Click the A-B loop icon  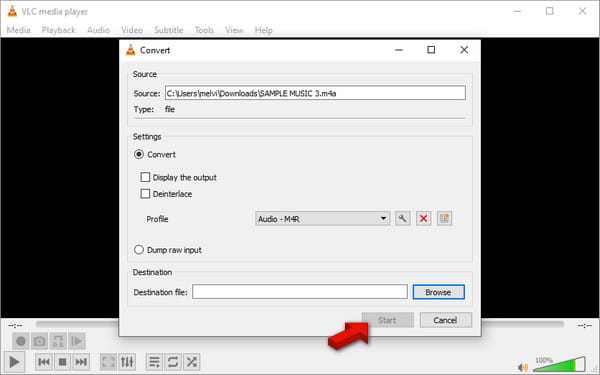[58, 341]
